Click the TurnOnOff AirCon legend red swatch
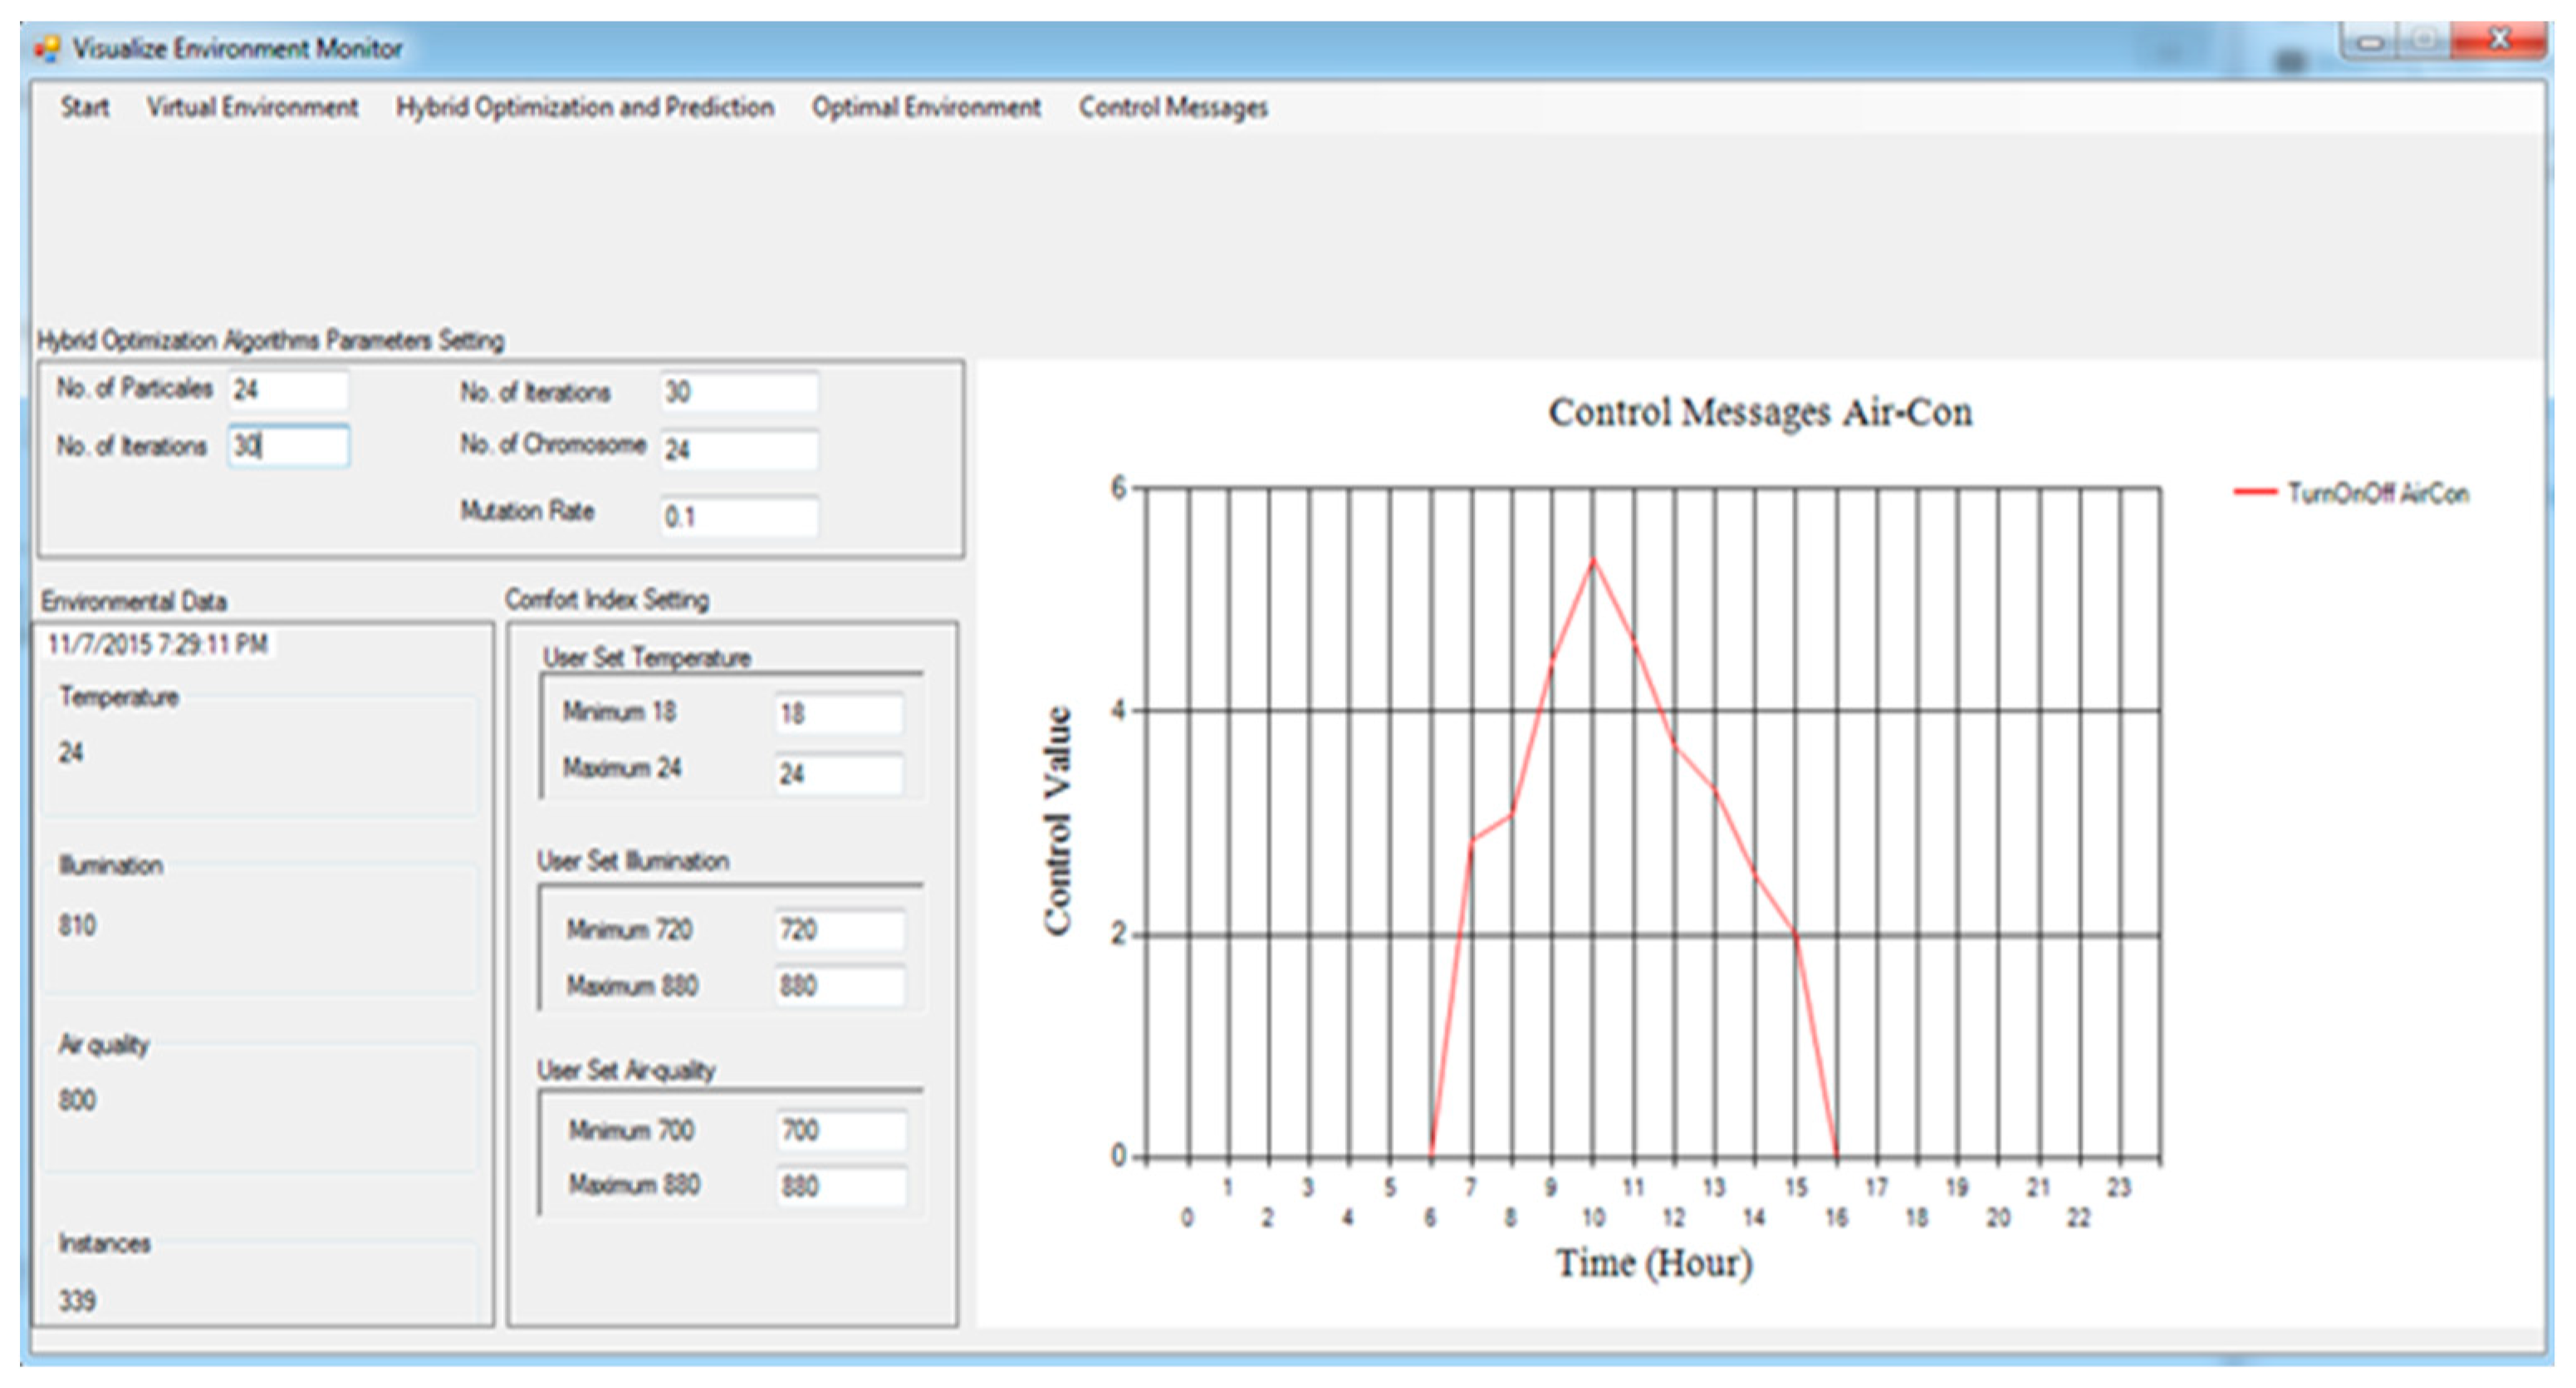This screenshot has height=1388, width=2576. click(2255, 492)
